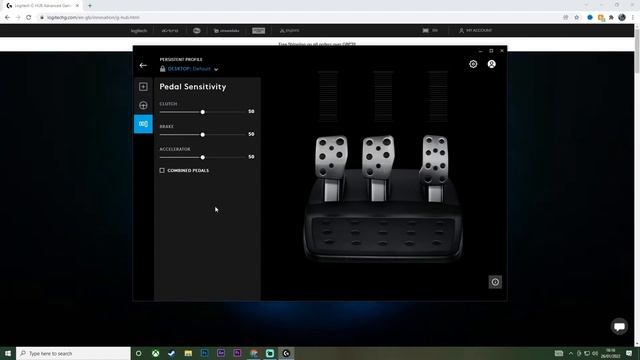
Task: Click the right accelerator pedal image
Action: click(434, 167)
